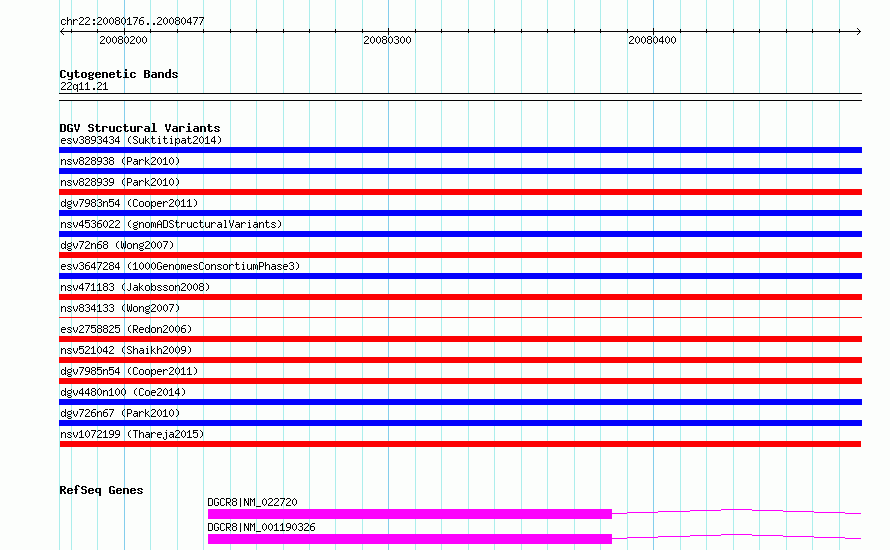Open the esv2758825 (Redon2006) label
This screenshot has height=550, width=890.
(126, 329)
